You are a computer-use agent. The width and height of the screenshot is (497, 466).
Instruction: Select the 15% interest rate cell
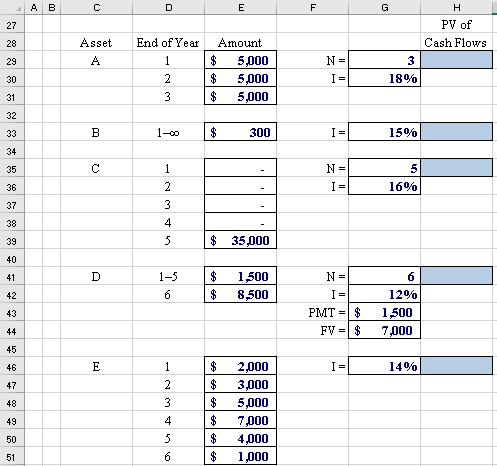pos(385,132)
